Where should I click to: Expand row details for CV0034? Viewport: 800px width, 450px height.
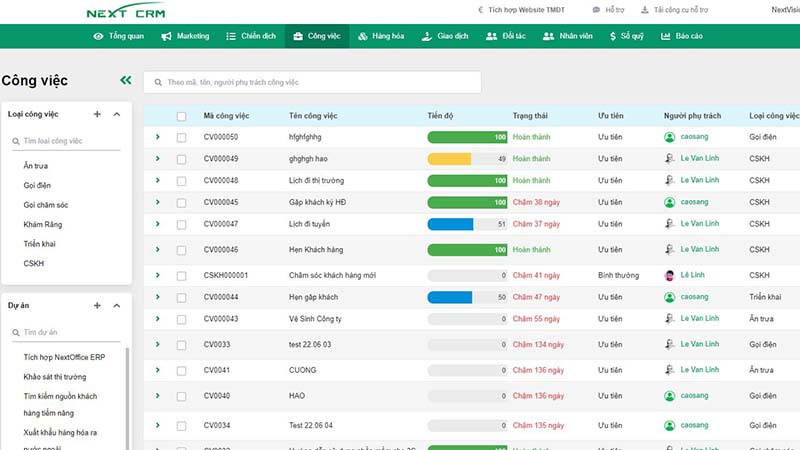click(158, 426)
